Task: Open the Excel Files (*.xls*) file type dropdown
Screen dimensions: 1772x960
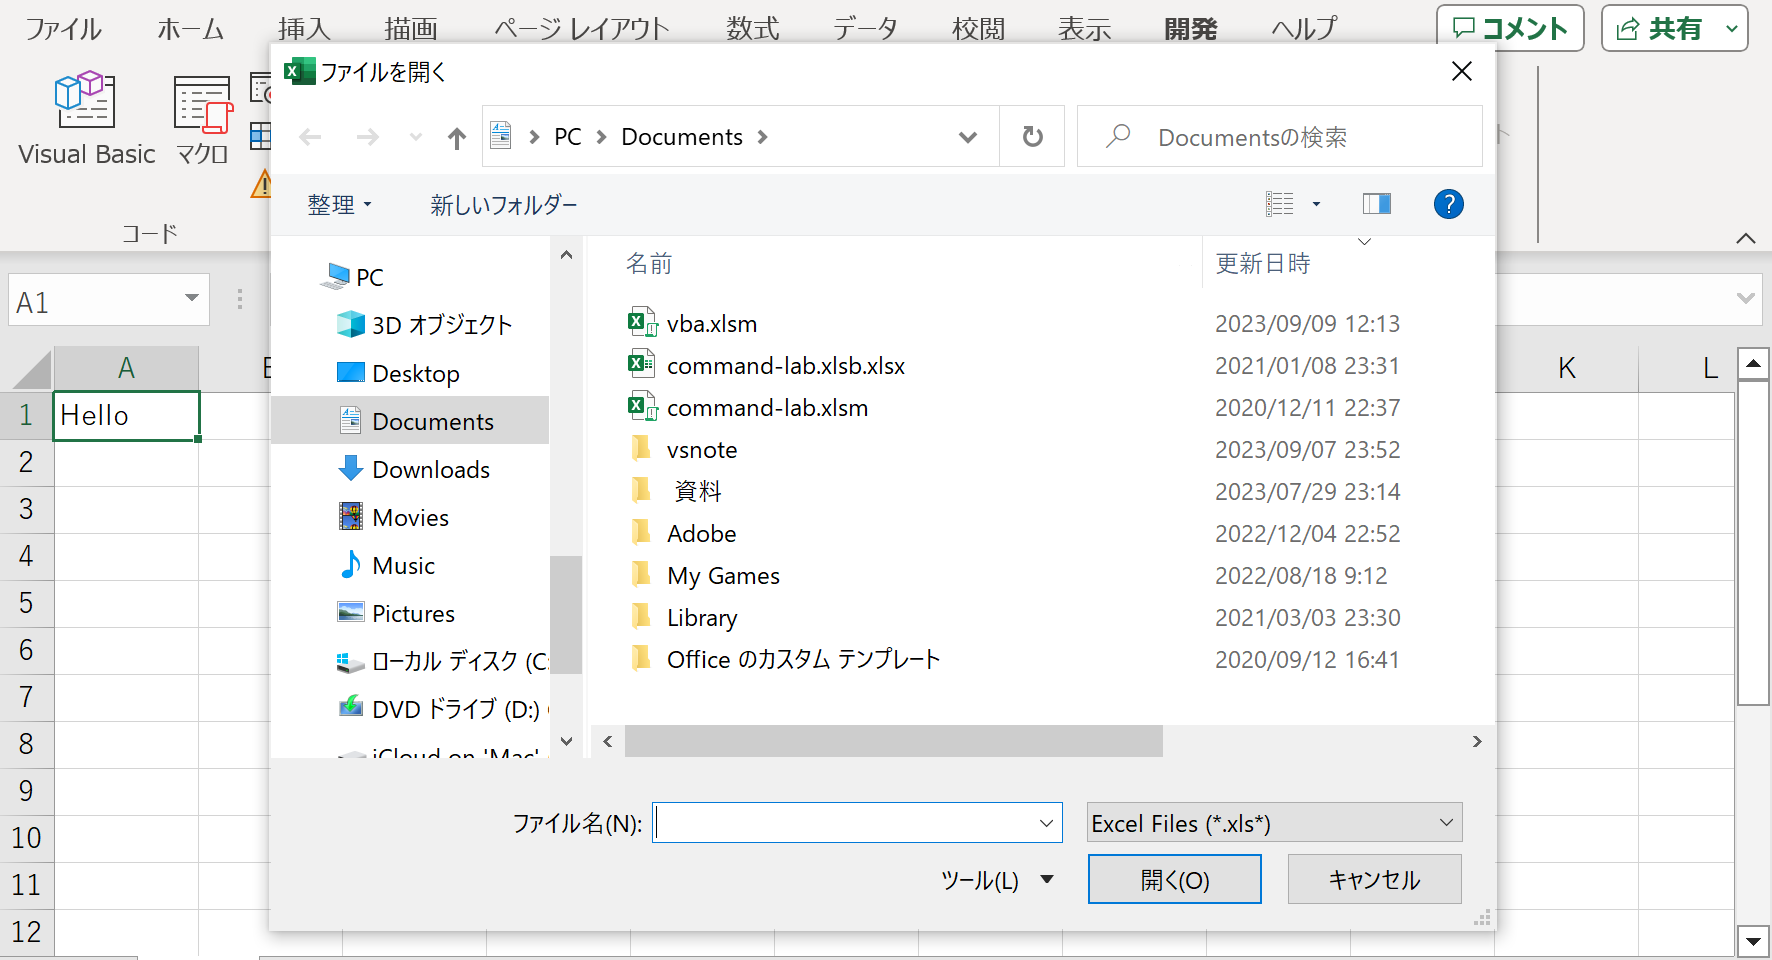Action: click(x=1273, y=822)
